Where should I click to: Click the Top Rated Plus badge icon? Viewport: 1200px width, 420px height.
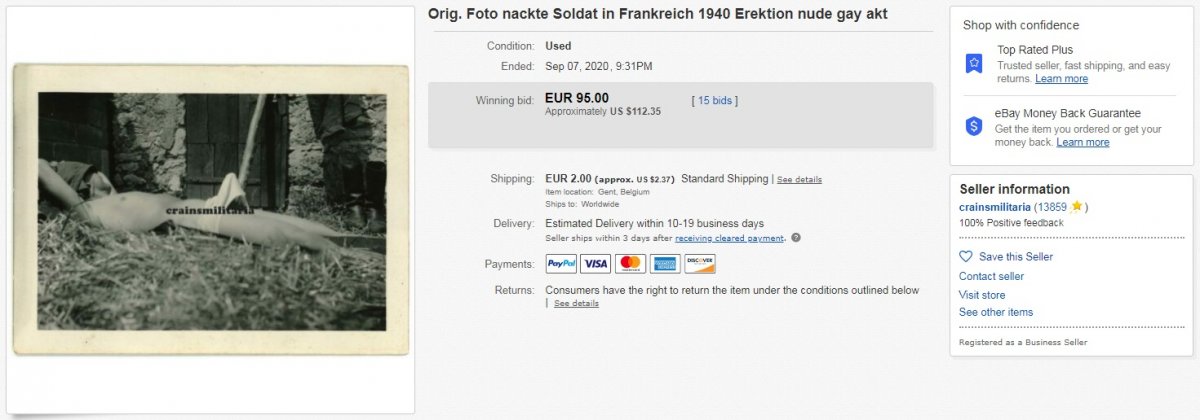coord(974,63)
